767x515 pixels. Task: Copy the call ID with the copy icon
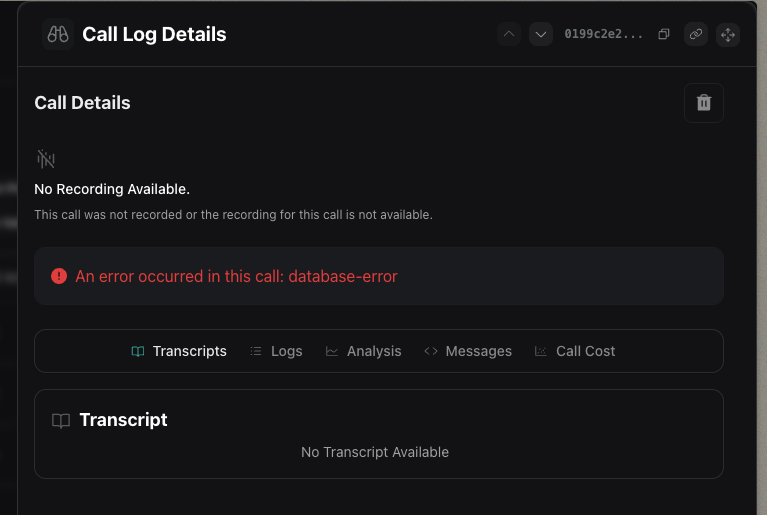[664, 34]
